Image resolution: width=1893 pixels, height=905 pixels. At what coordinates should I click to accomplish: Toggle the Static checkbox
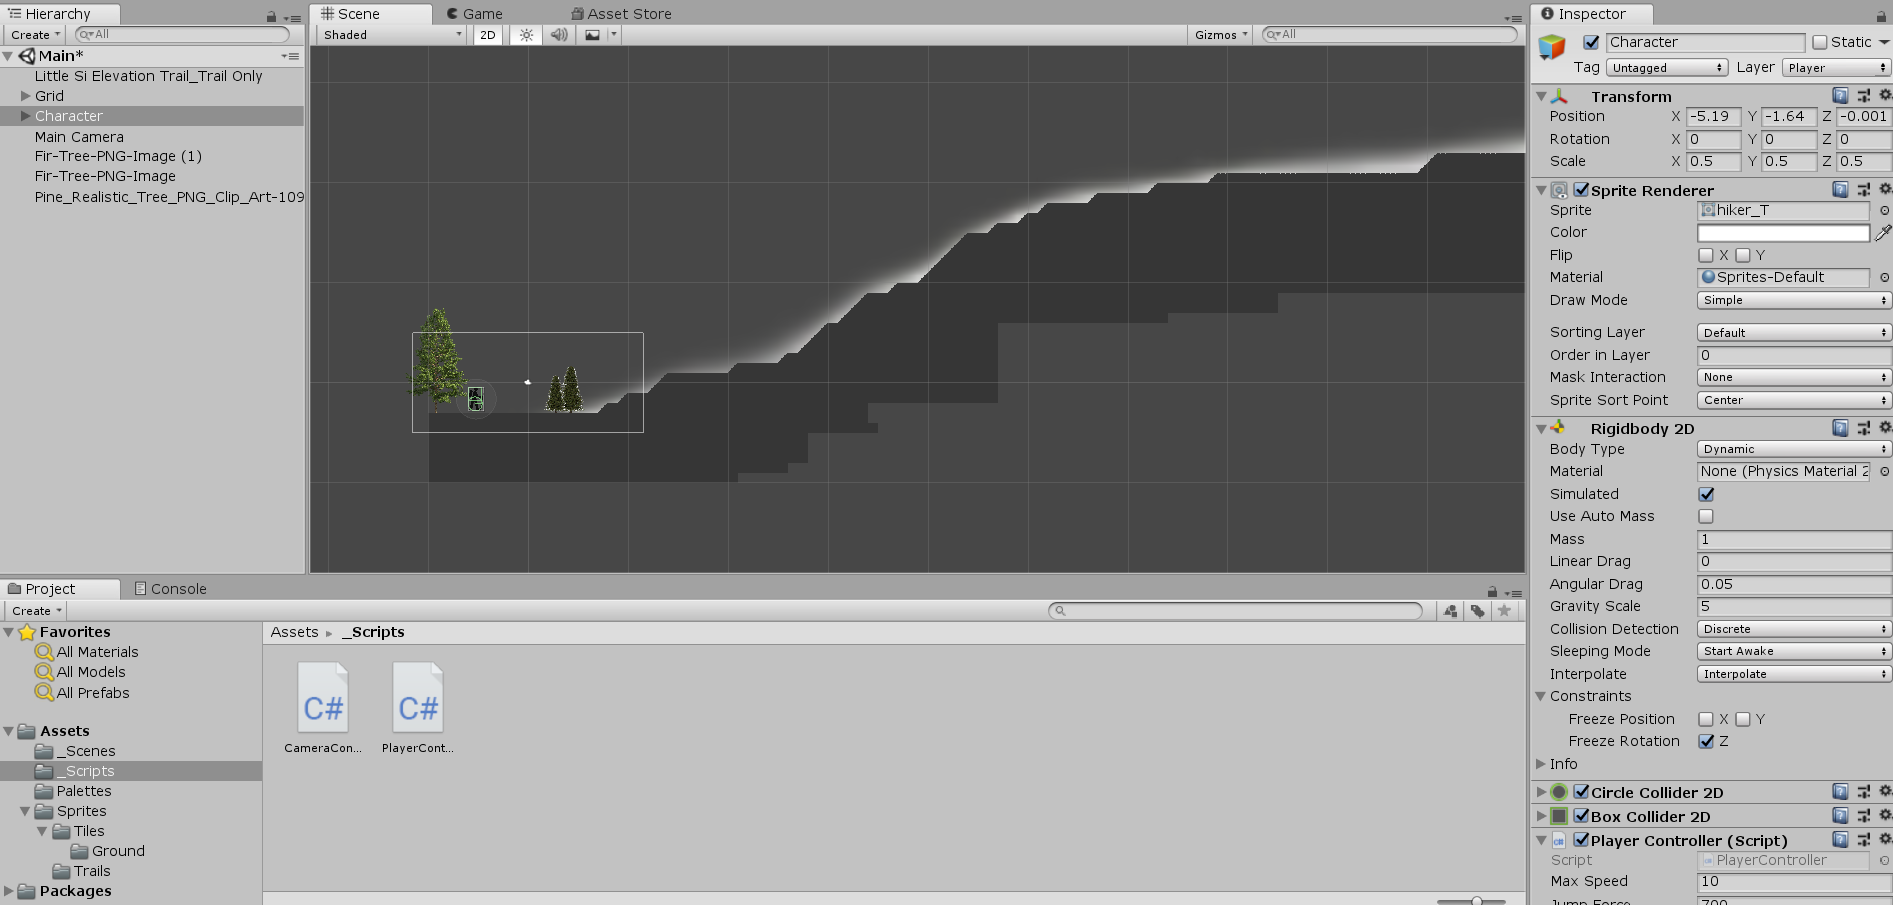pyautogui.click(x=1820, y=42)
